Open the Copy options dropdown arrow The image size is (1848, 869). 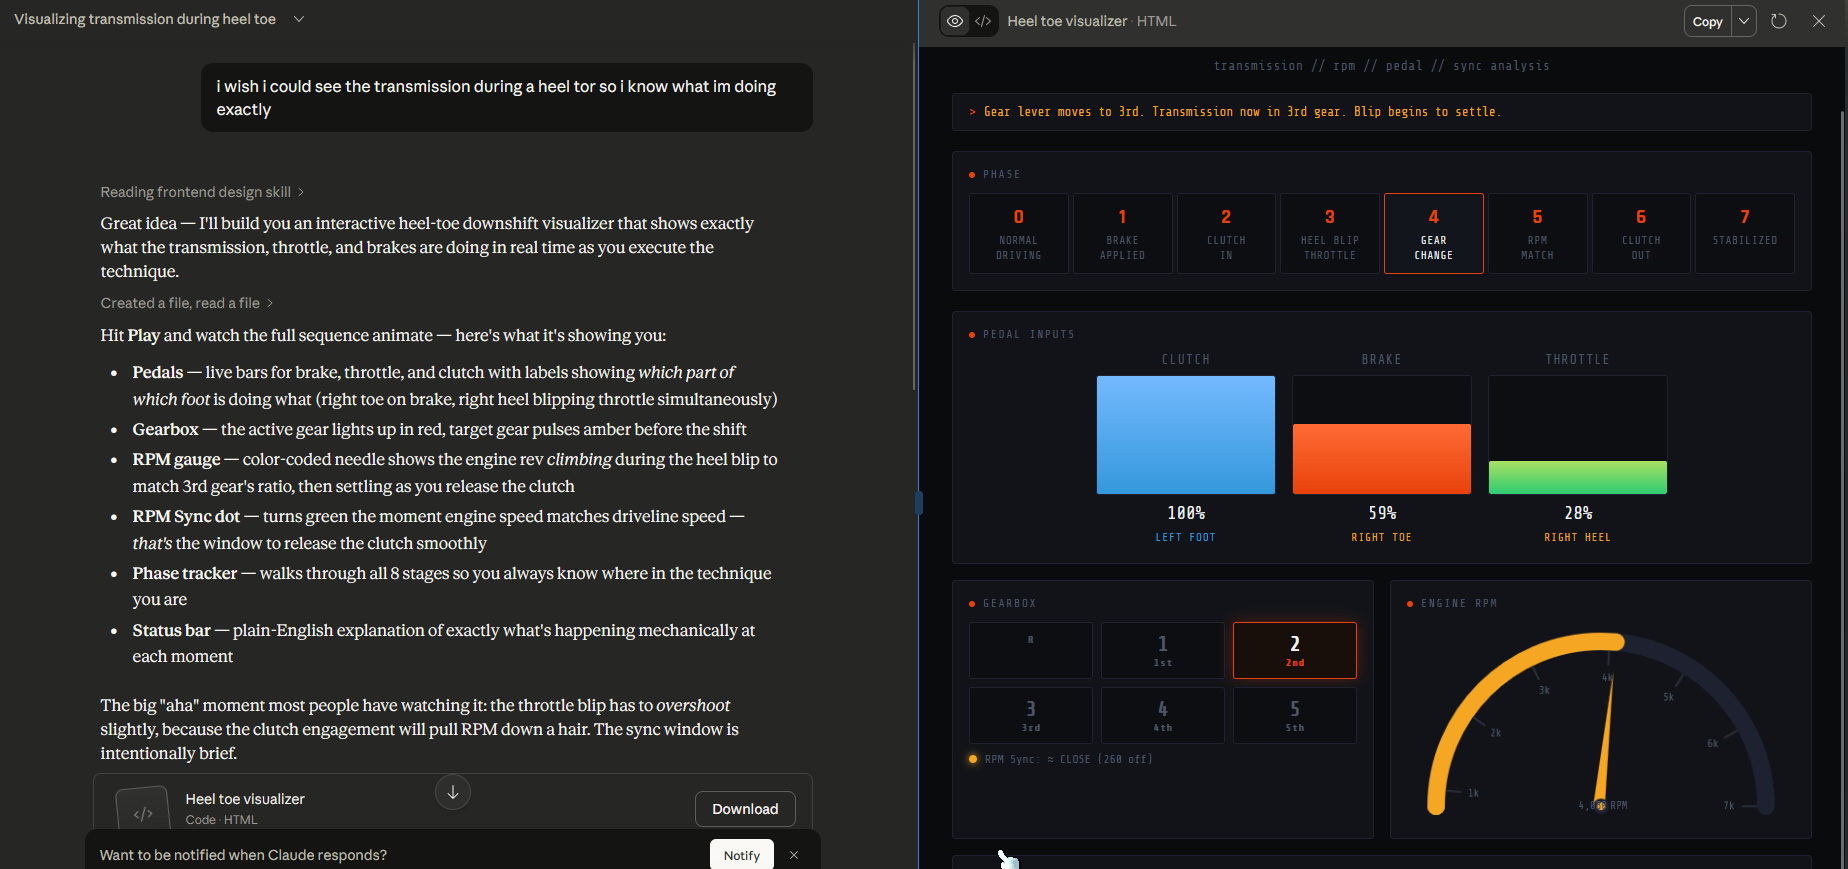(x=1744, y=21)
